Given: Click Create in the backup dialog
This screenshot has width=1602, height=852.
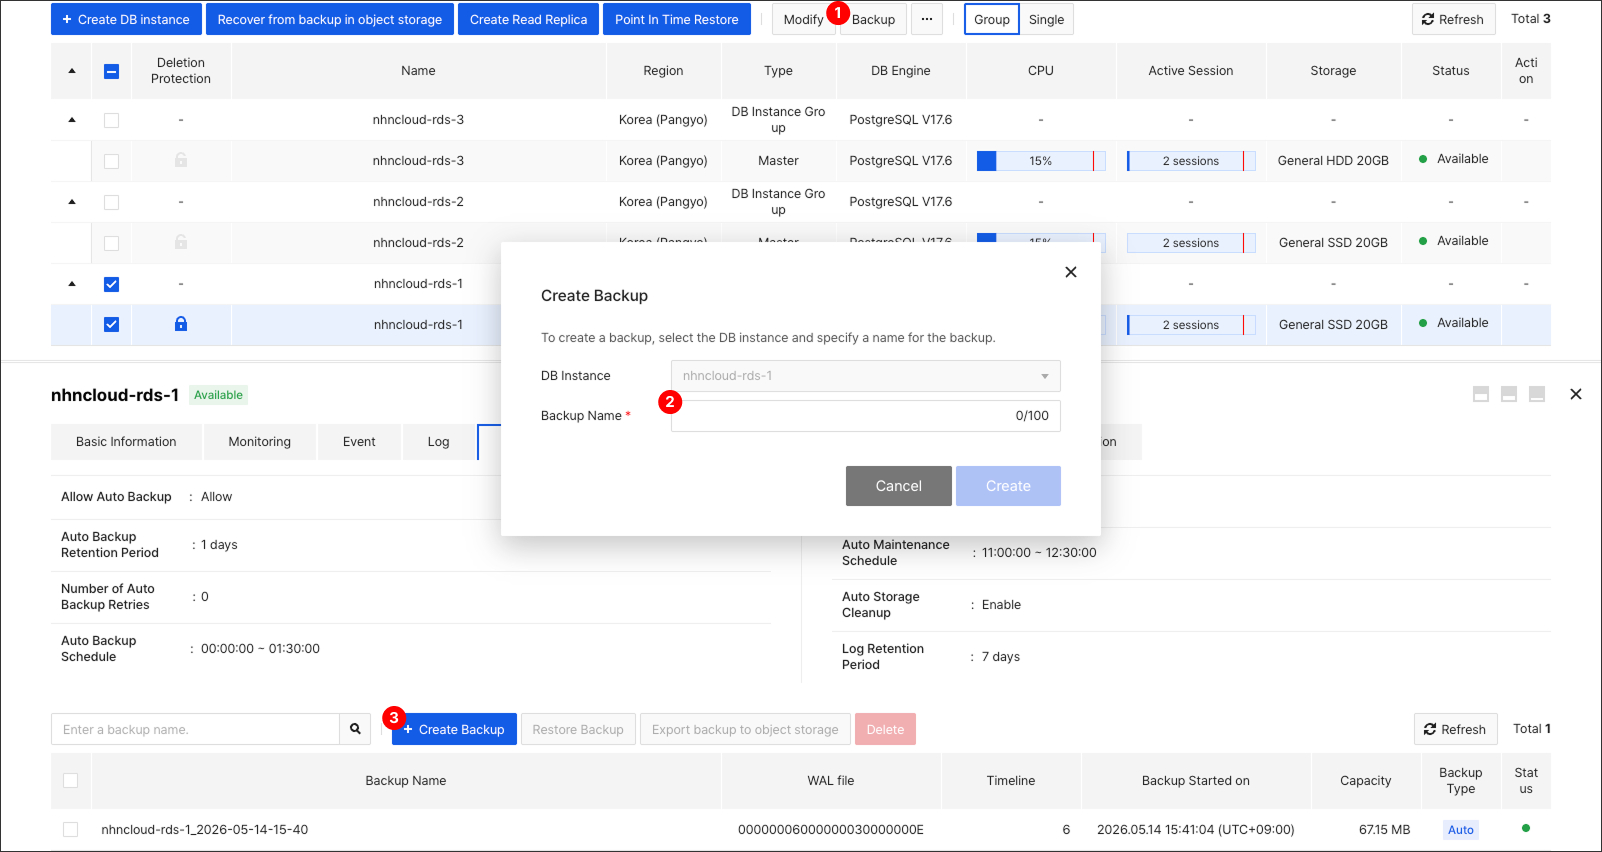Looking at the screenshot, I should coord(1008,486).
